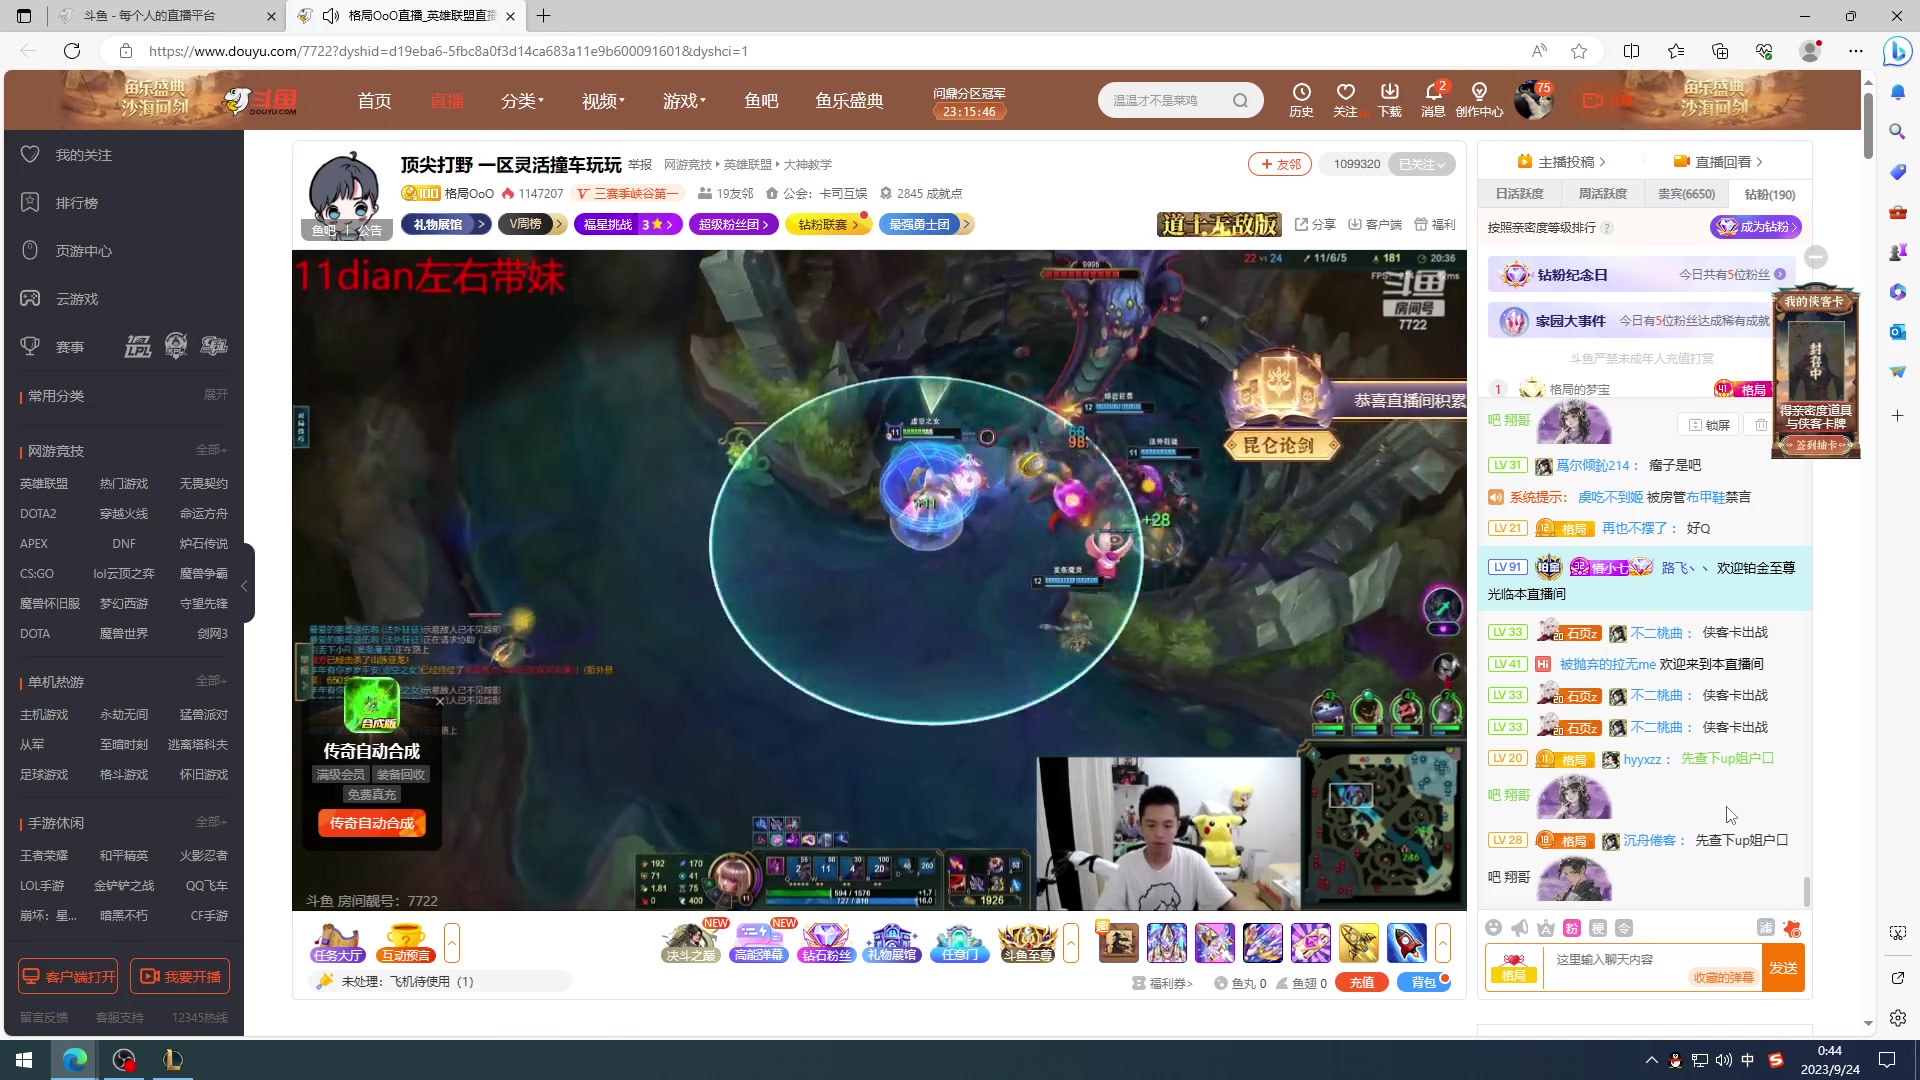
Task: Click 我的关注 heart item in sidebar
Action: [66, 155]
